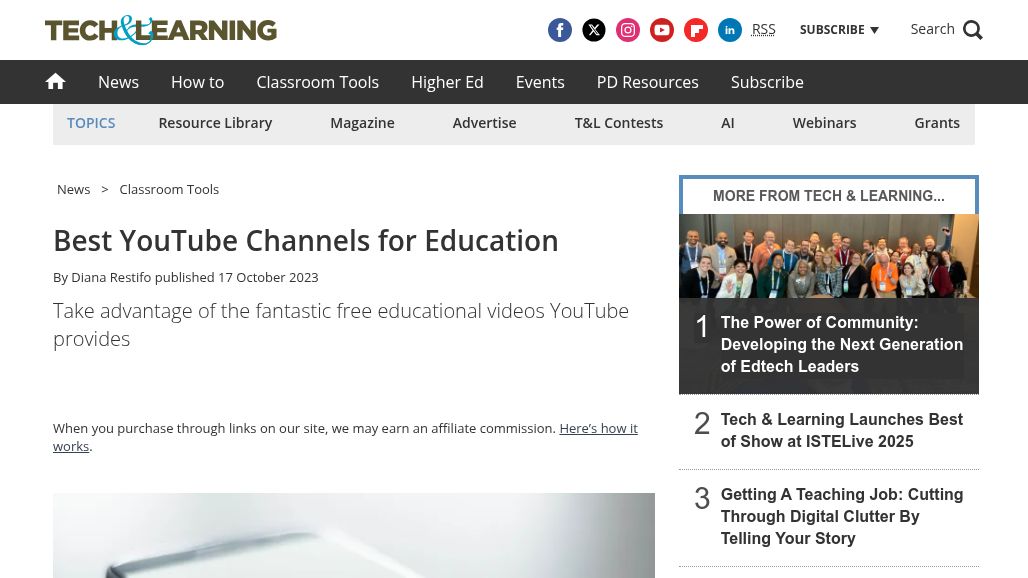Open PD Resources menu
This screenshot has height=578, width=1028.
(x=648, y=82)
